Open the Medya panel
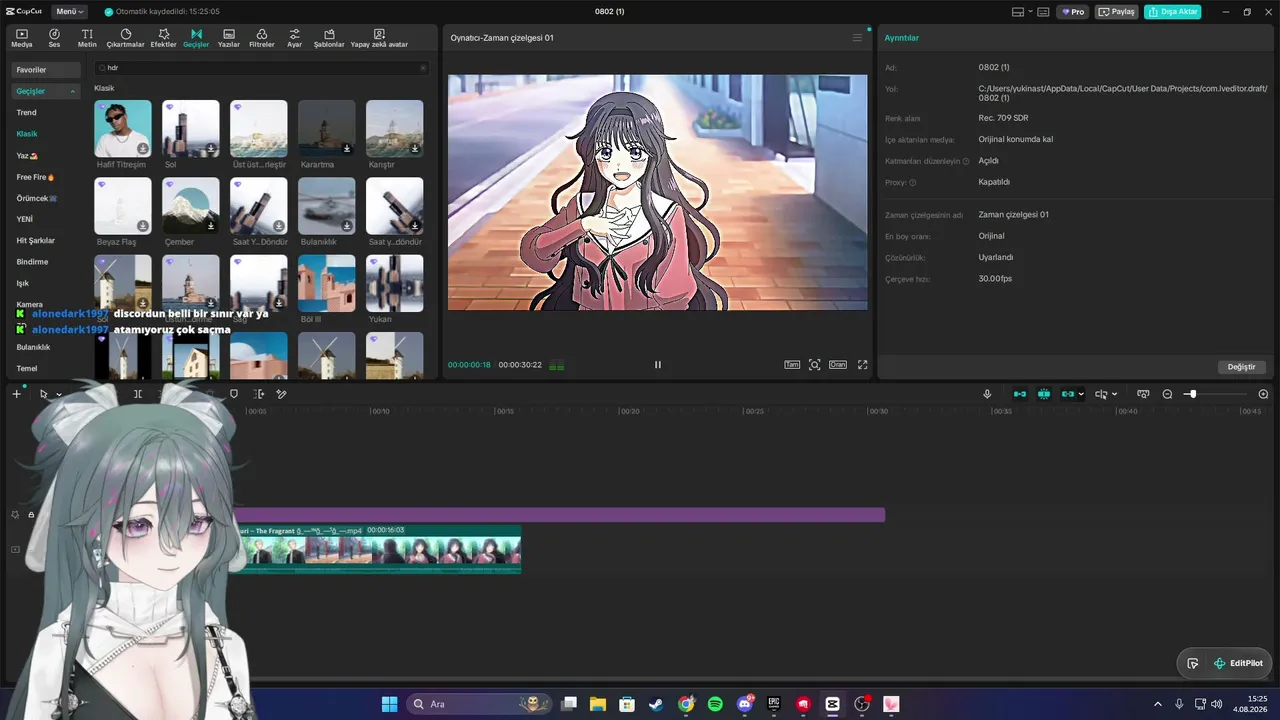 pos(22,38)
